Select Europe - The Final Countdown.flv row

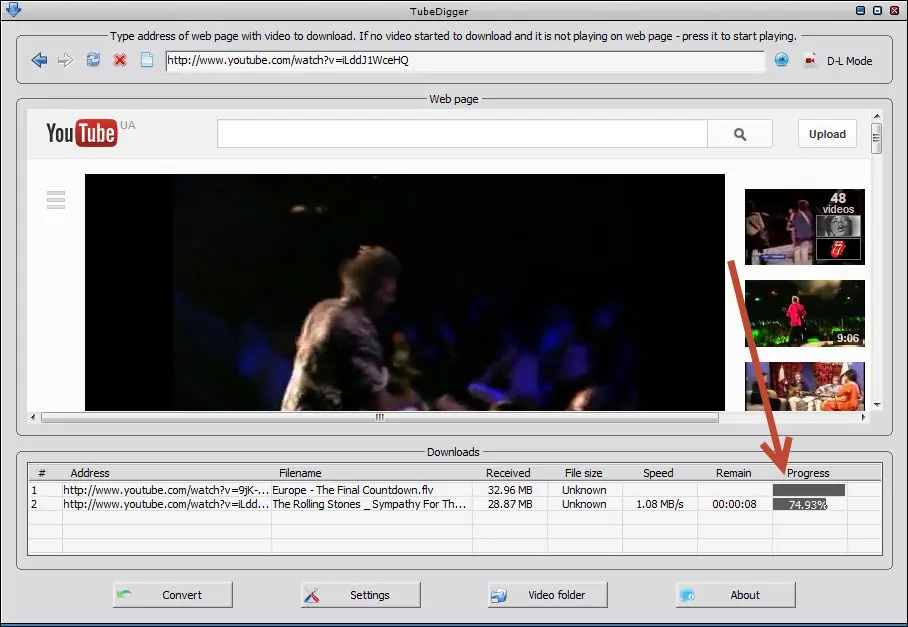pyautogui.click(x=455, y=490)
